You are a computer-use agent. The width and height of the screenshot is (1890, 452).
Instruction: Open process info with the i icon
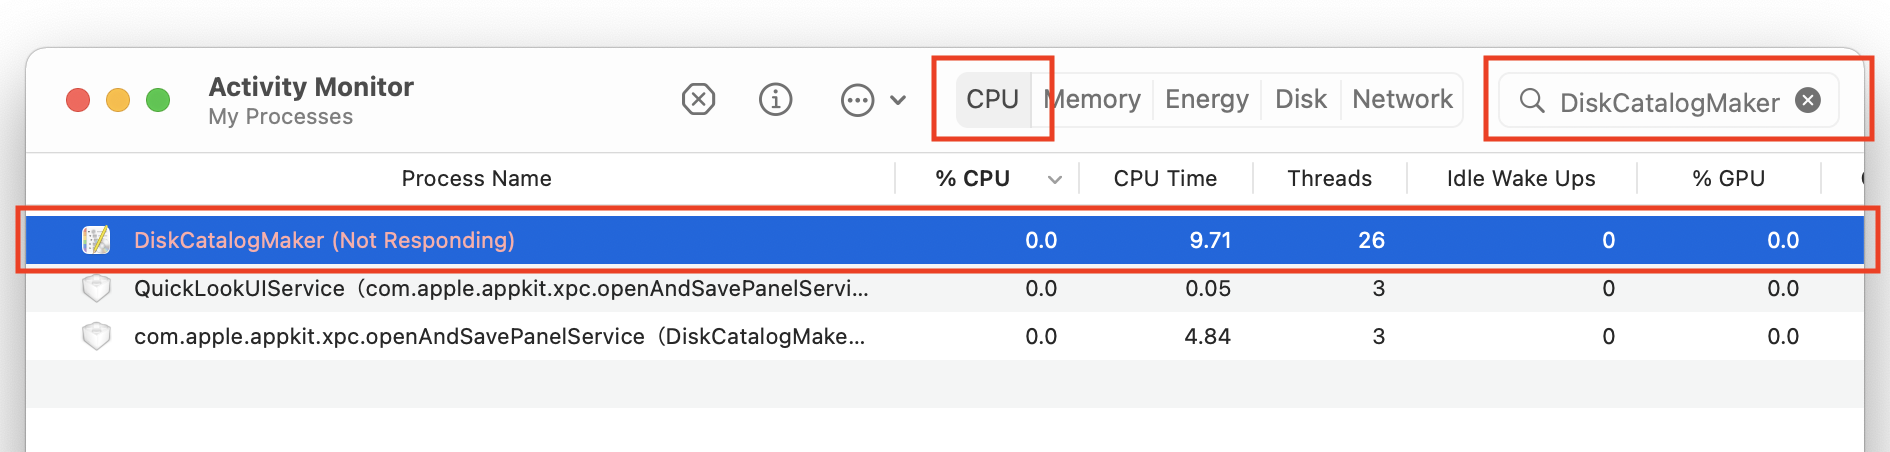click(x=775, y=100)
